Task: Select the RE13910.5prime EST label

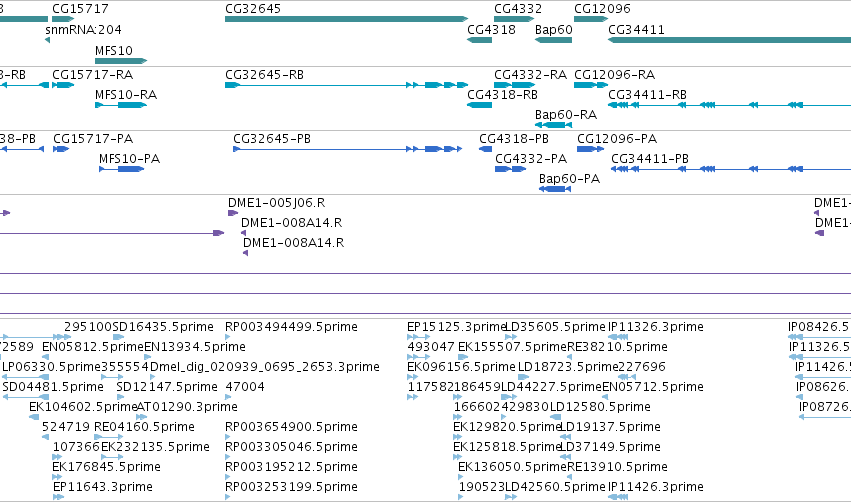Action: 617,467
